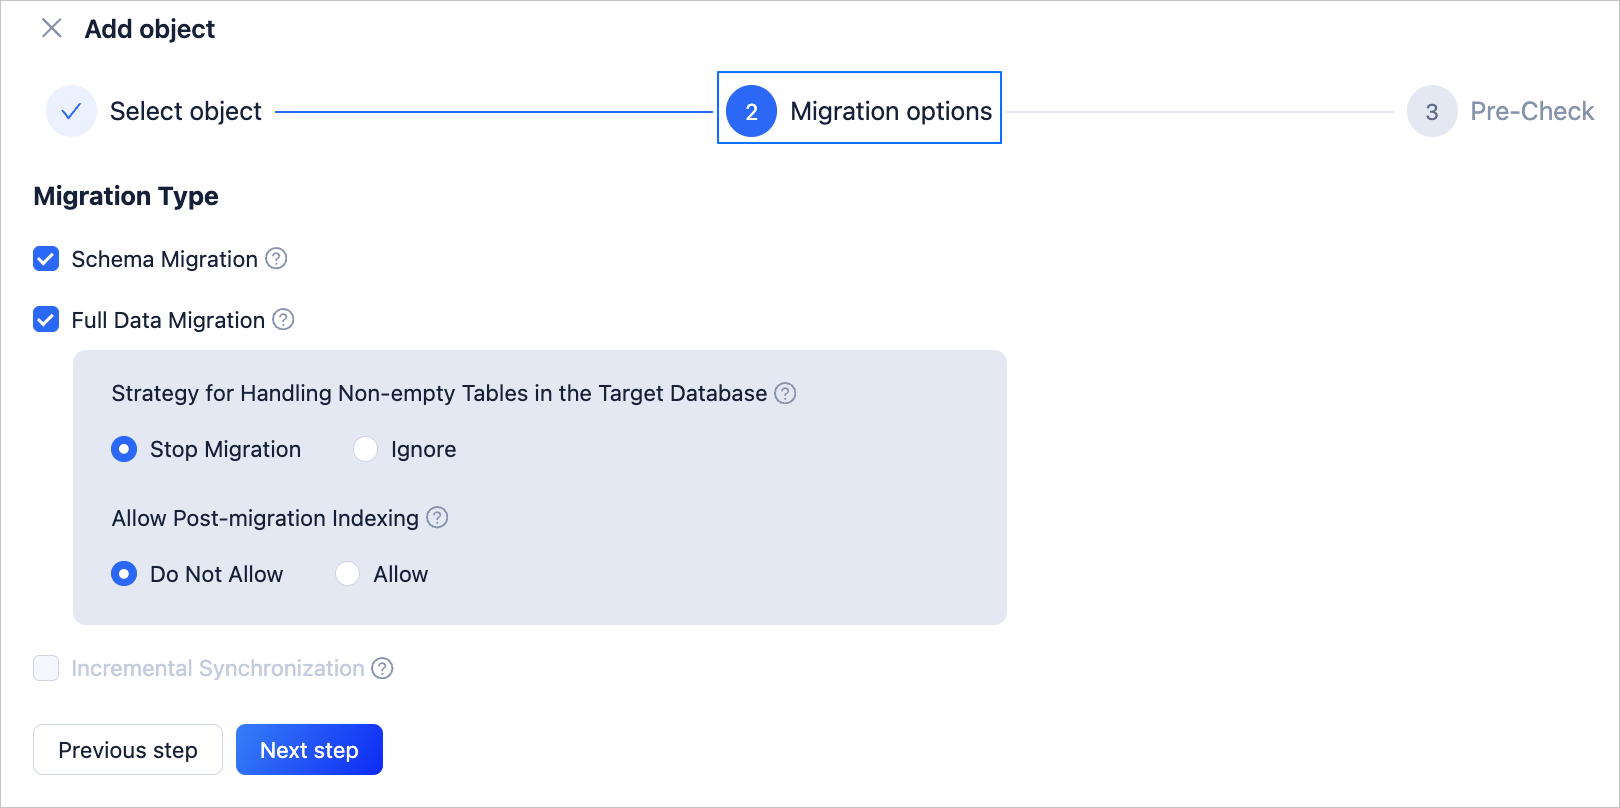Click the Incremental Synchronization help icon
This screenshot has width=1620, height=808.
tap(382, 668)
